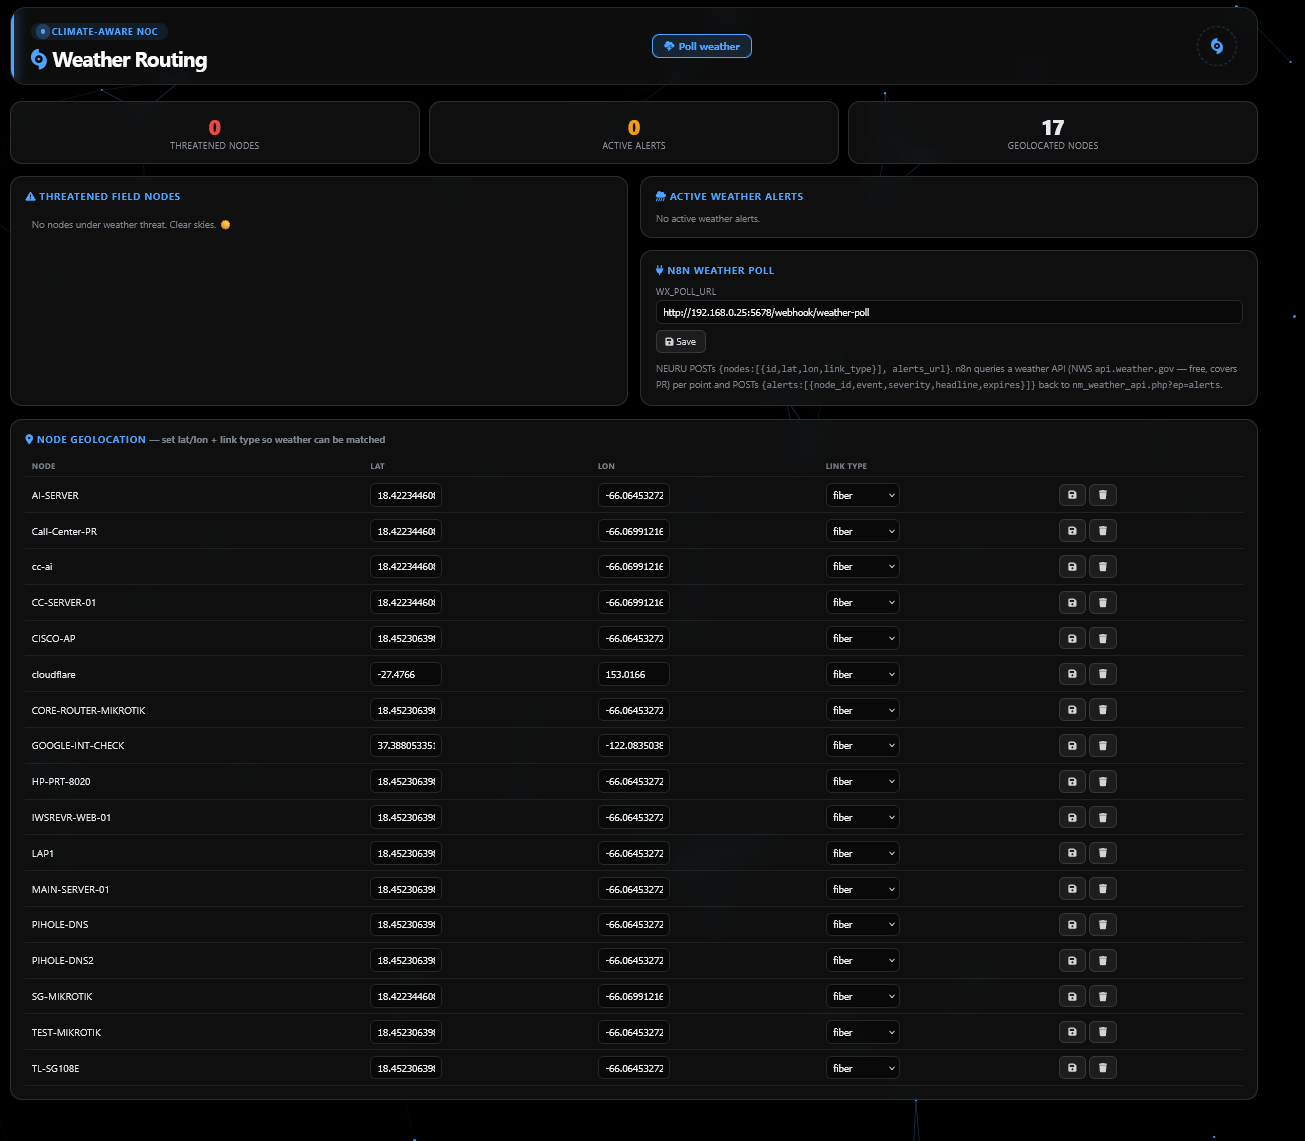Viewport: 1305px width, 1141px height.
Task: Open link type dropdown for CISCO-AP
Action: pyautogui.click(x=862, y=638)
